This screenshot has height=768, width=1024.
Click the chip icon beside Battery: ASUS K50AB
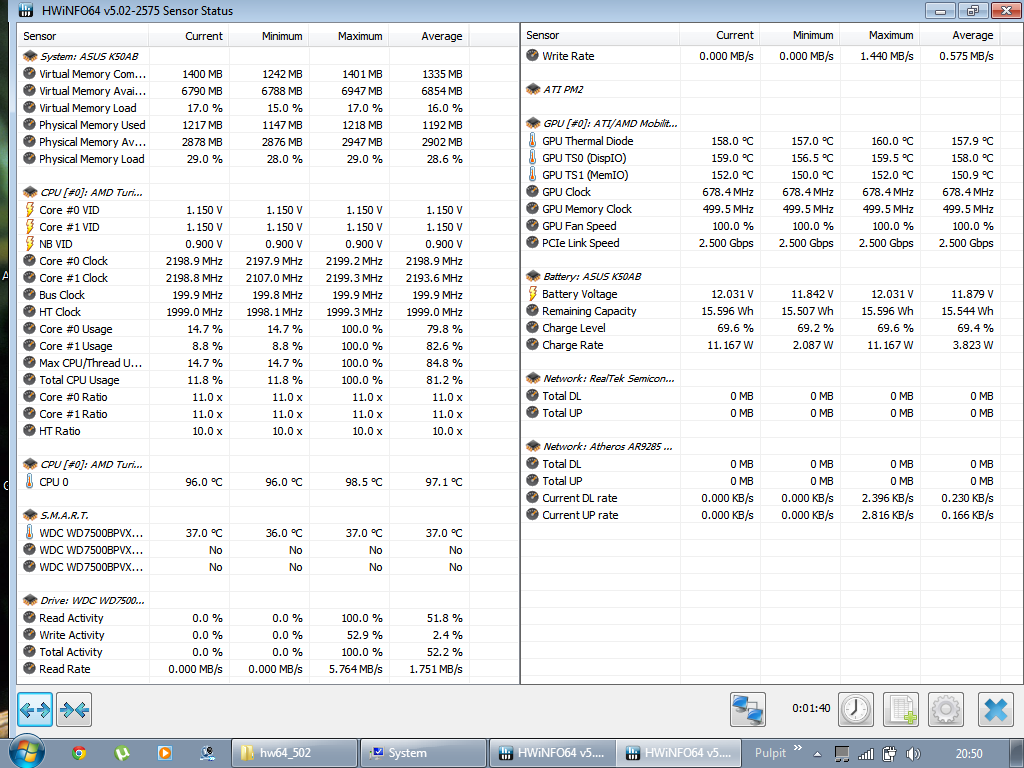533,276
